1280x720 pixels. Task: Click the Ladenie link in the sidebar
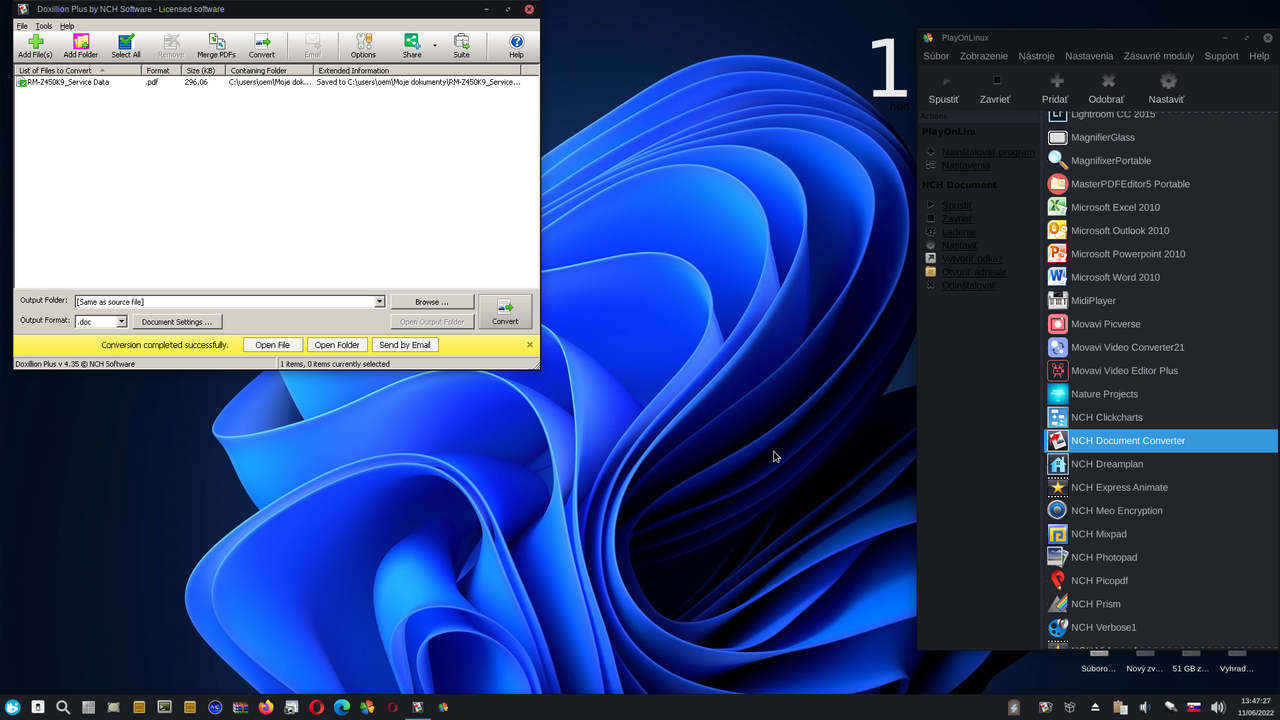(x=958, y=232)
